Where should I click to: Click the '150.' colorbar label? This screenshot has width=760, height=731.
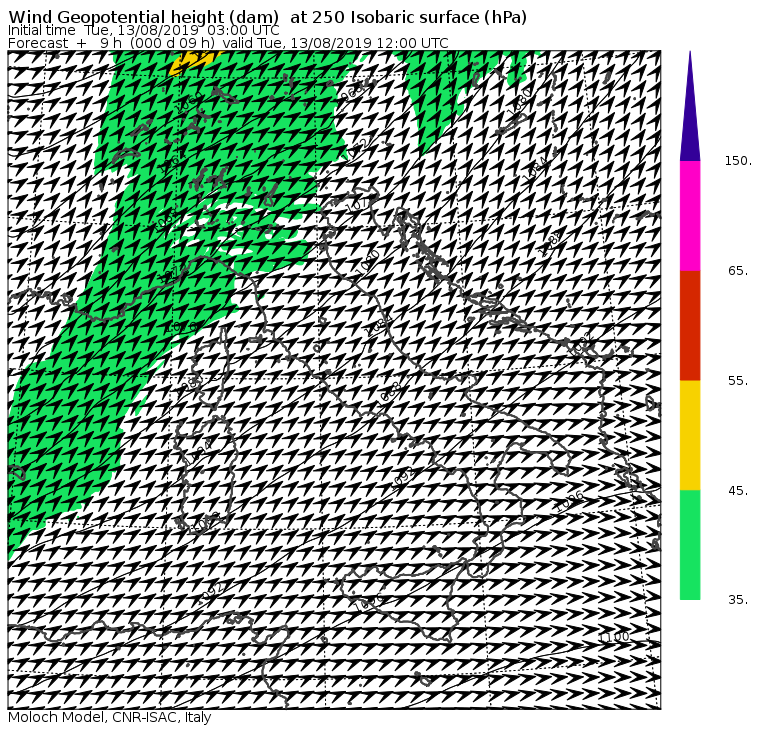pos(738,161)
